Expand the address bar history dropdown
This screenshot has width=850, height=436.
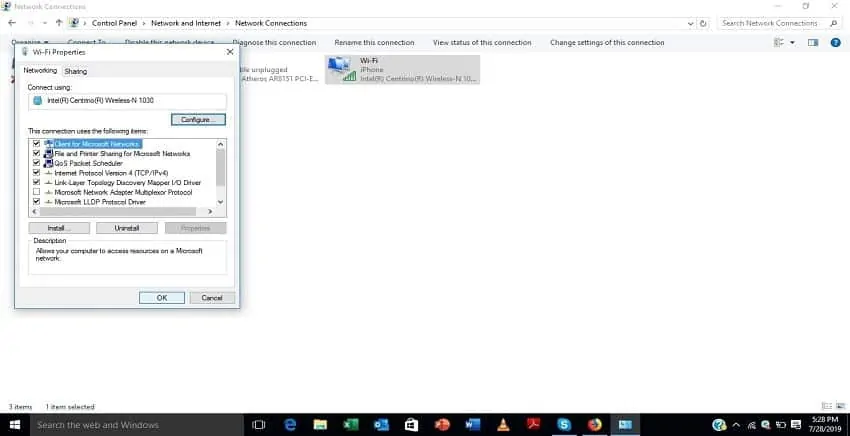[x=690, y=23]
